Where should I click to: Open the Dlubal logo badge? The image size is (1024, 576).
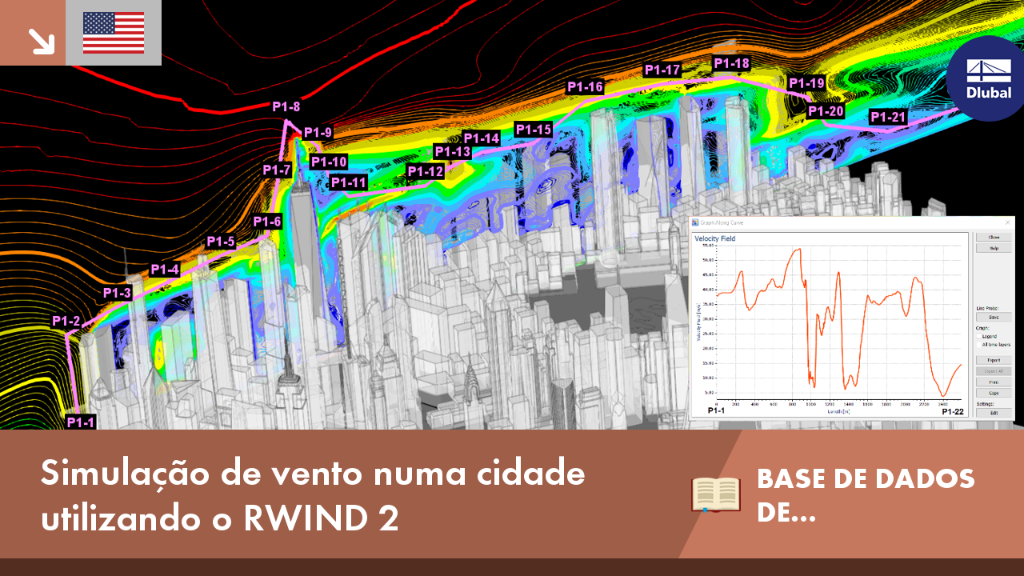coord(988,78)
